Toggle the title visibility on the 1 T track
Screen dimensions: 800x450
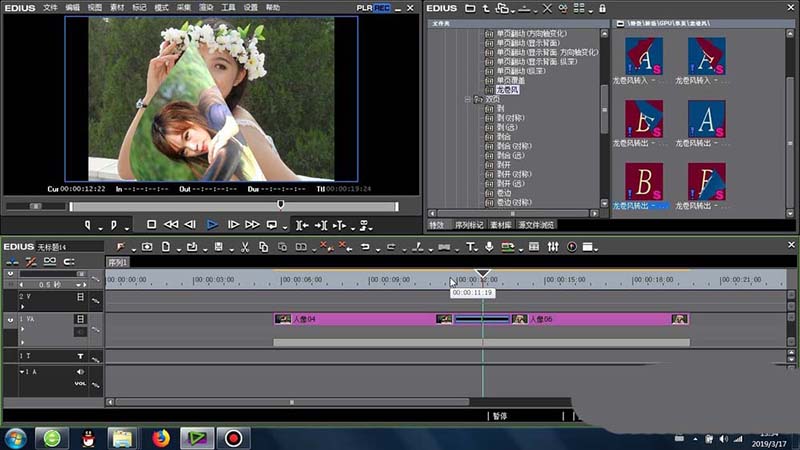coord(80,356)
